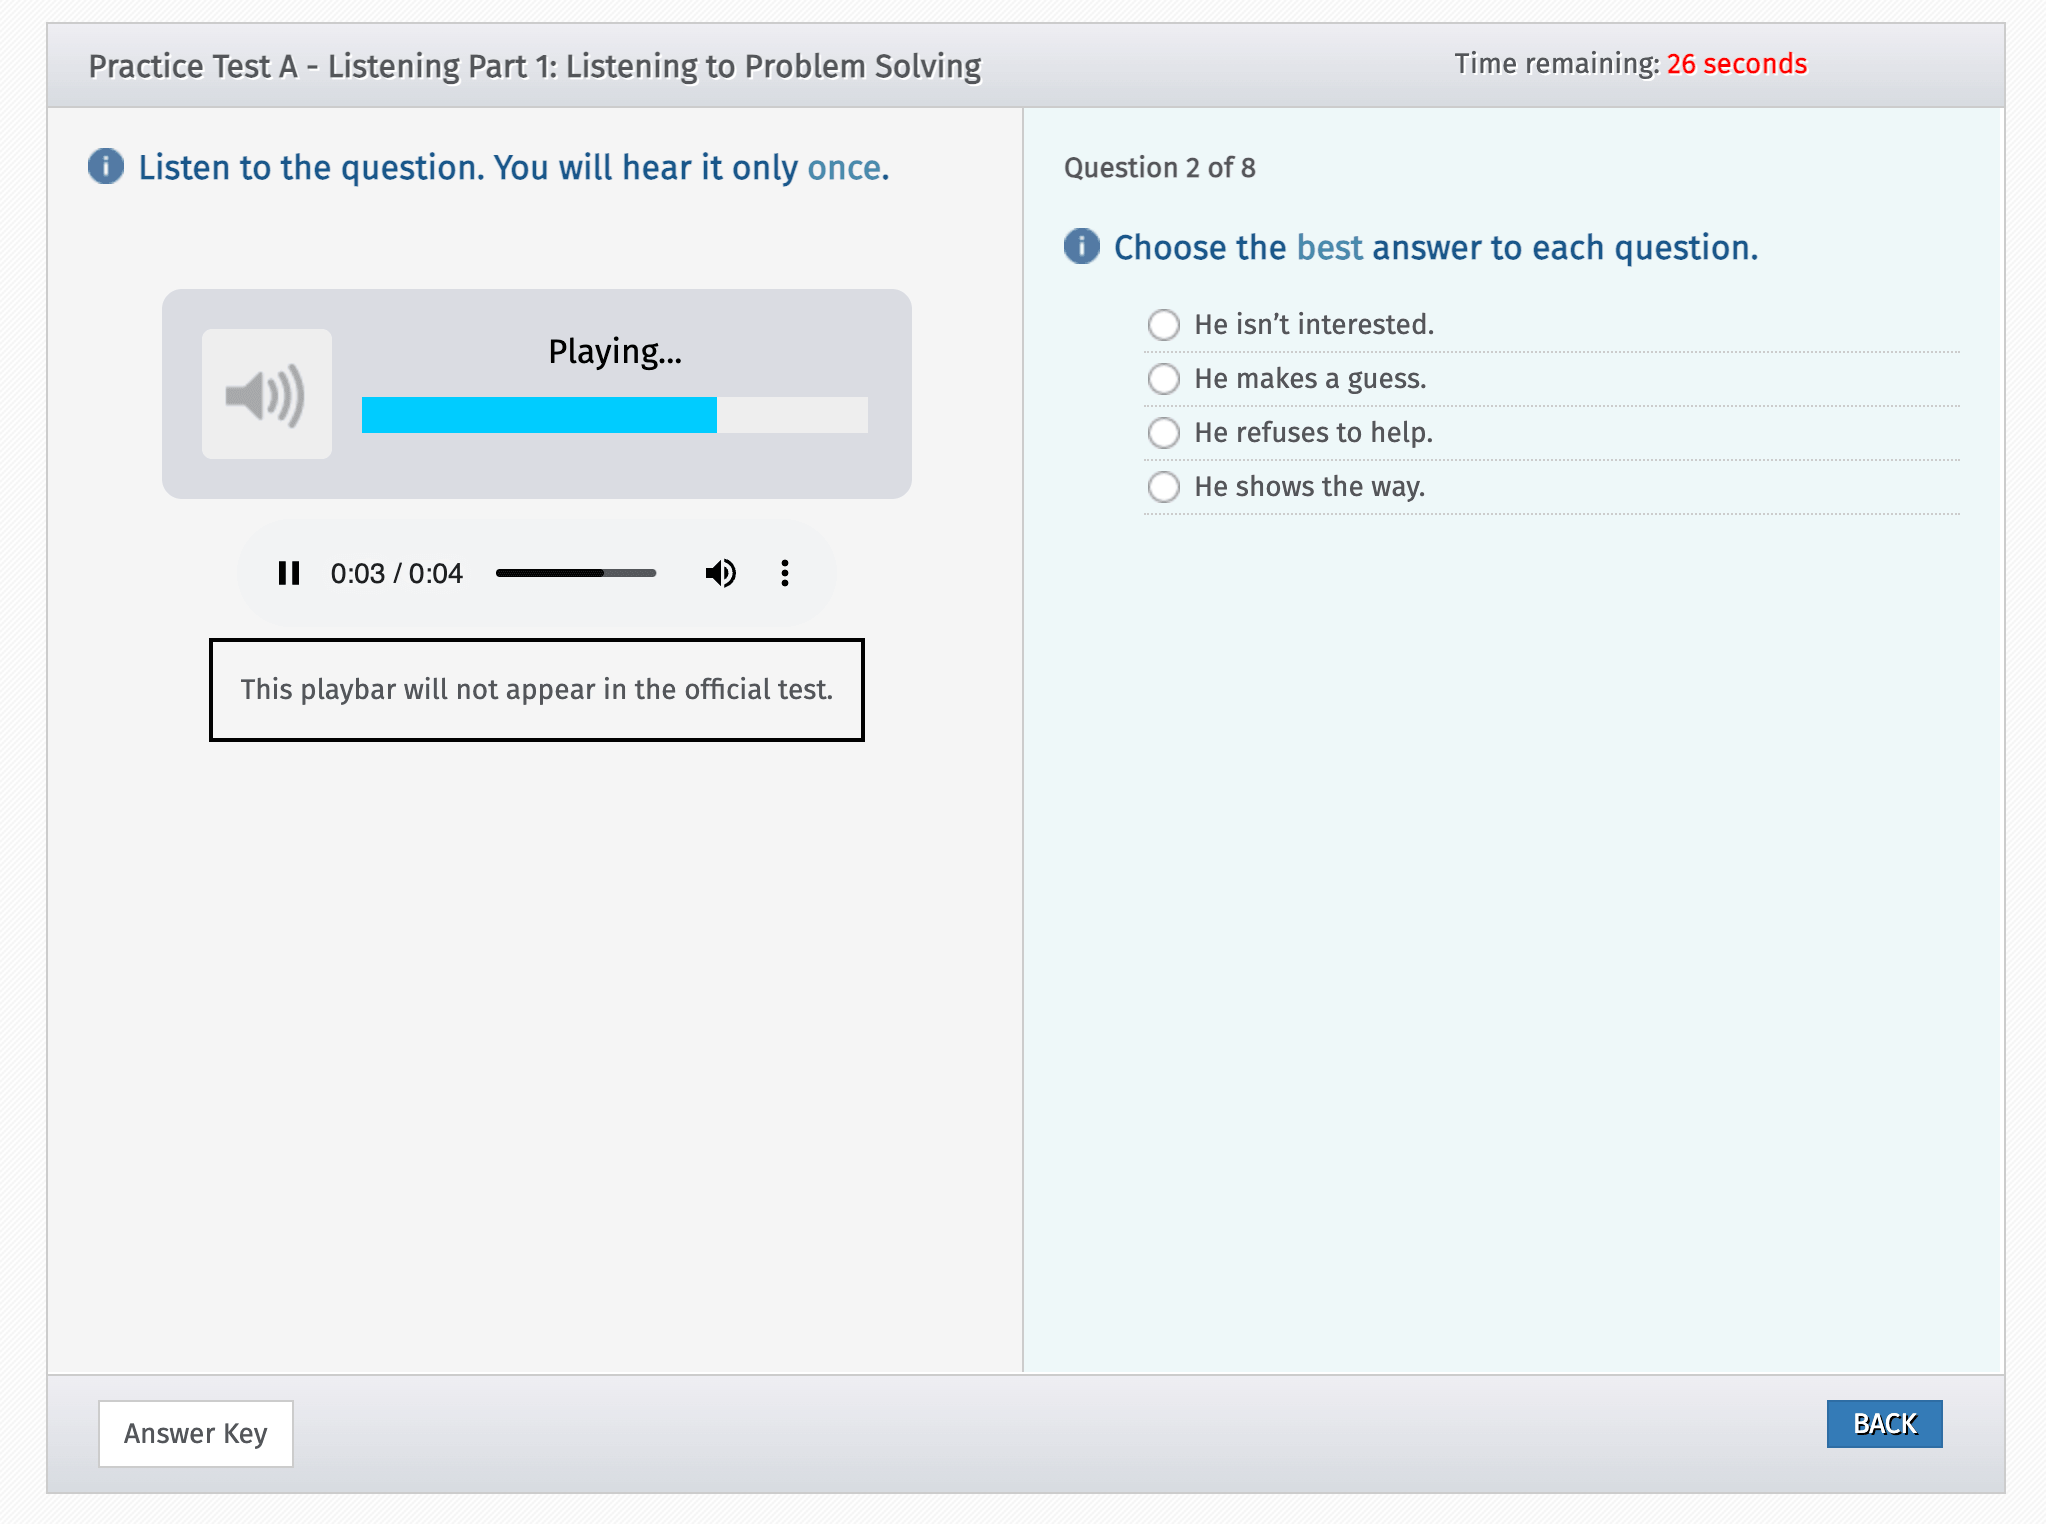Click the Question 2 of 8 label
Image resolution: width=2046 pixels, height=1524 pixels.
(x=1160, y=168)
